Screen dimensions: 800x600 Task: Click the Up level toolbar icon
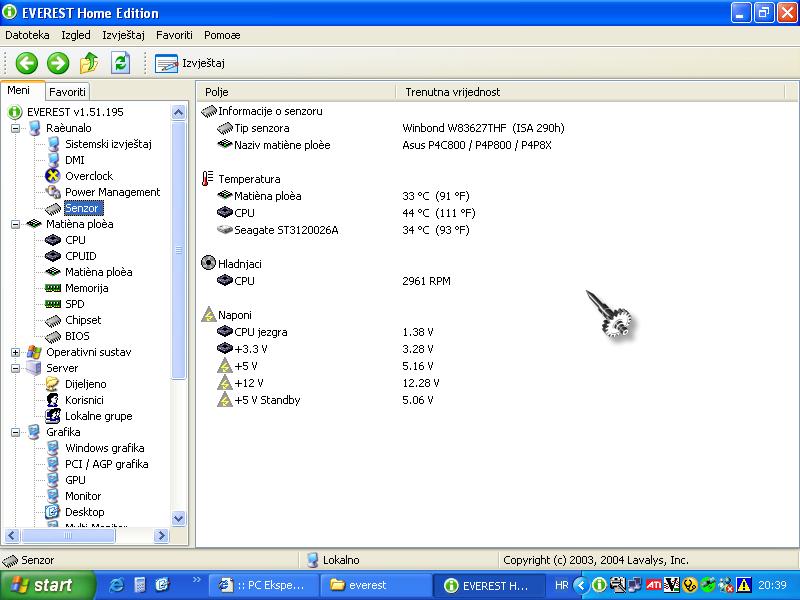click(89, 63)
